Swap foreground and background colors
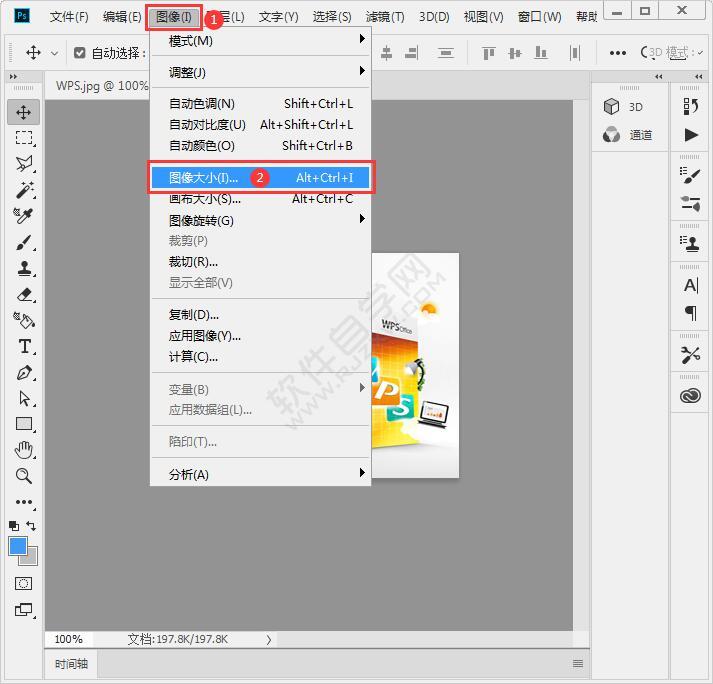 point(32,526)
